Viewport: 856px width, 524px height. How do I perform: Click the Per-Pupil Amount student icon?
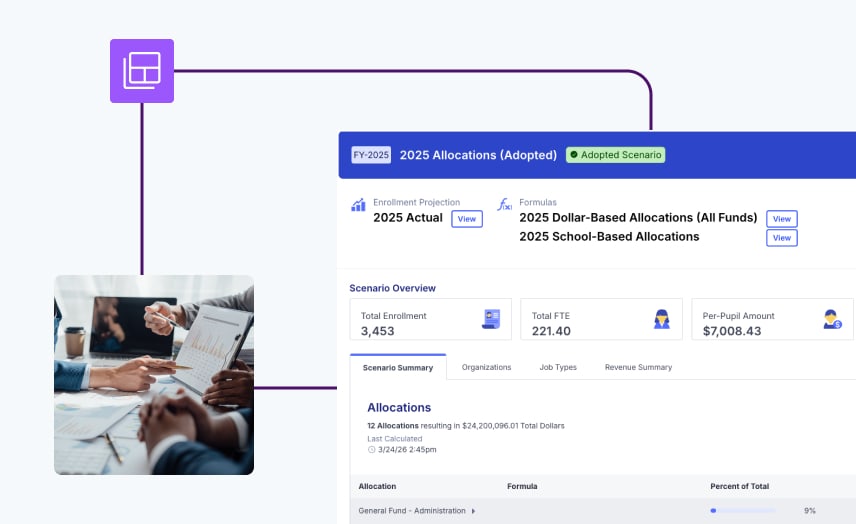(833, 319)
